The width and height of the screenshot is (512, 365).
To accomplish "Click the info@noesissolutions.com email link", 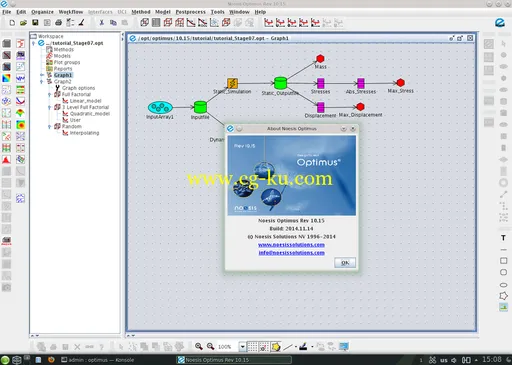I will pos(292,253).
